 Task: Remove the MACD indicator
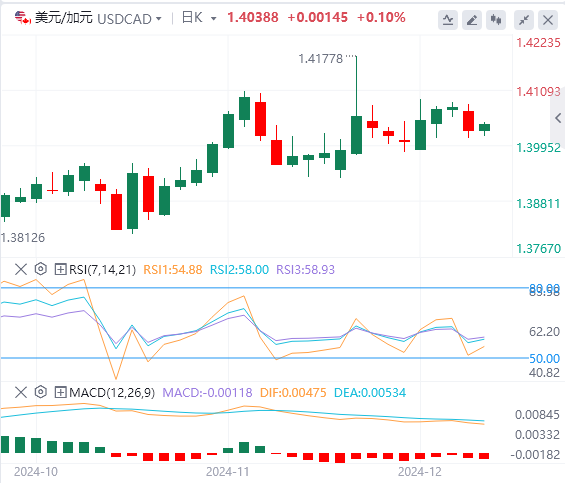point(21,392)
